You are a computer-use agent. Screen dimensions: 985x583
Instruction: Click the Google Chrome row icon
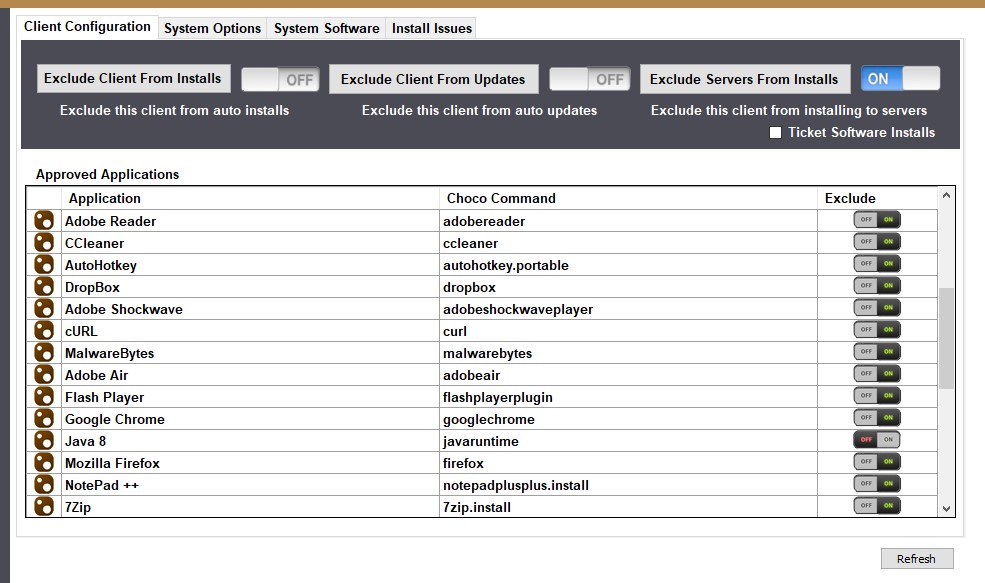pos(44,418)
